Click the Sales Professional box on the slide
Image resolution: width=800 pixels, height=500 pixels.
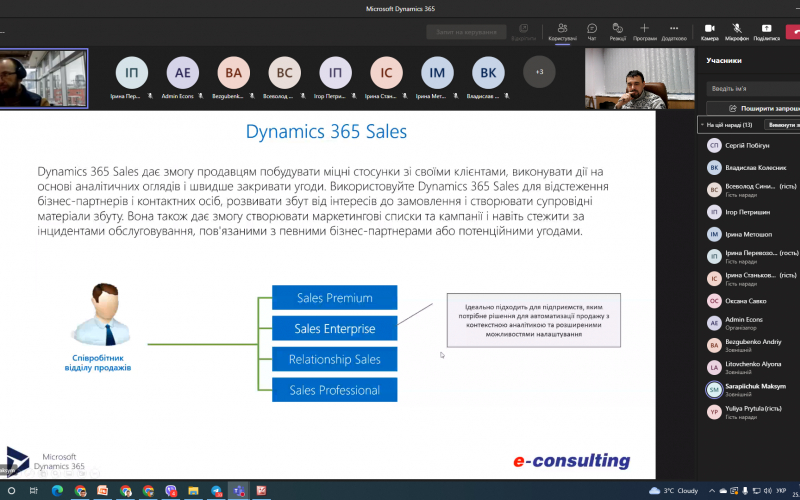click(335, 390)
